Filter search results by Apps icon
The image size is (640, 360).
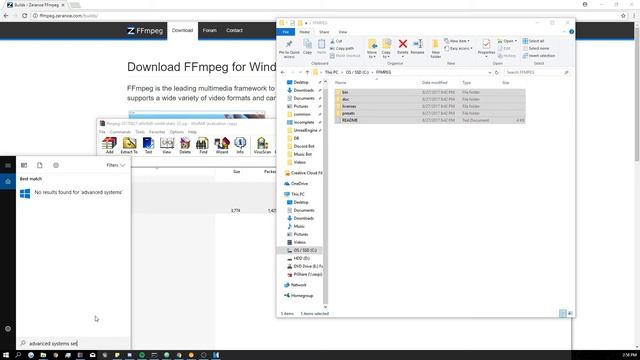pyautogui.click(x=24, y=165)
